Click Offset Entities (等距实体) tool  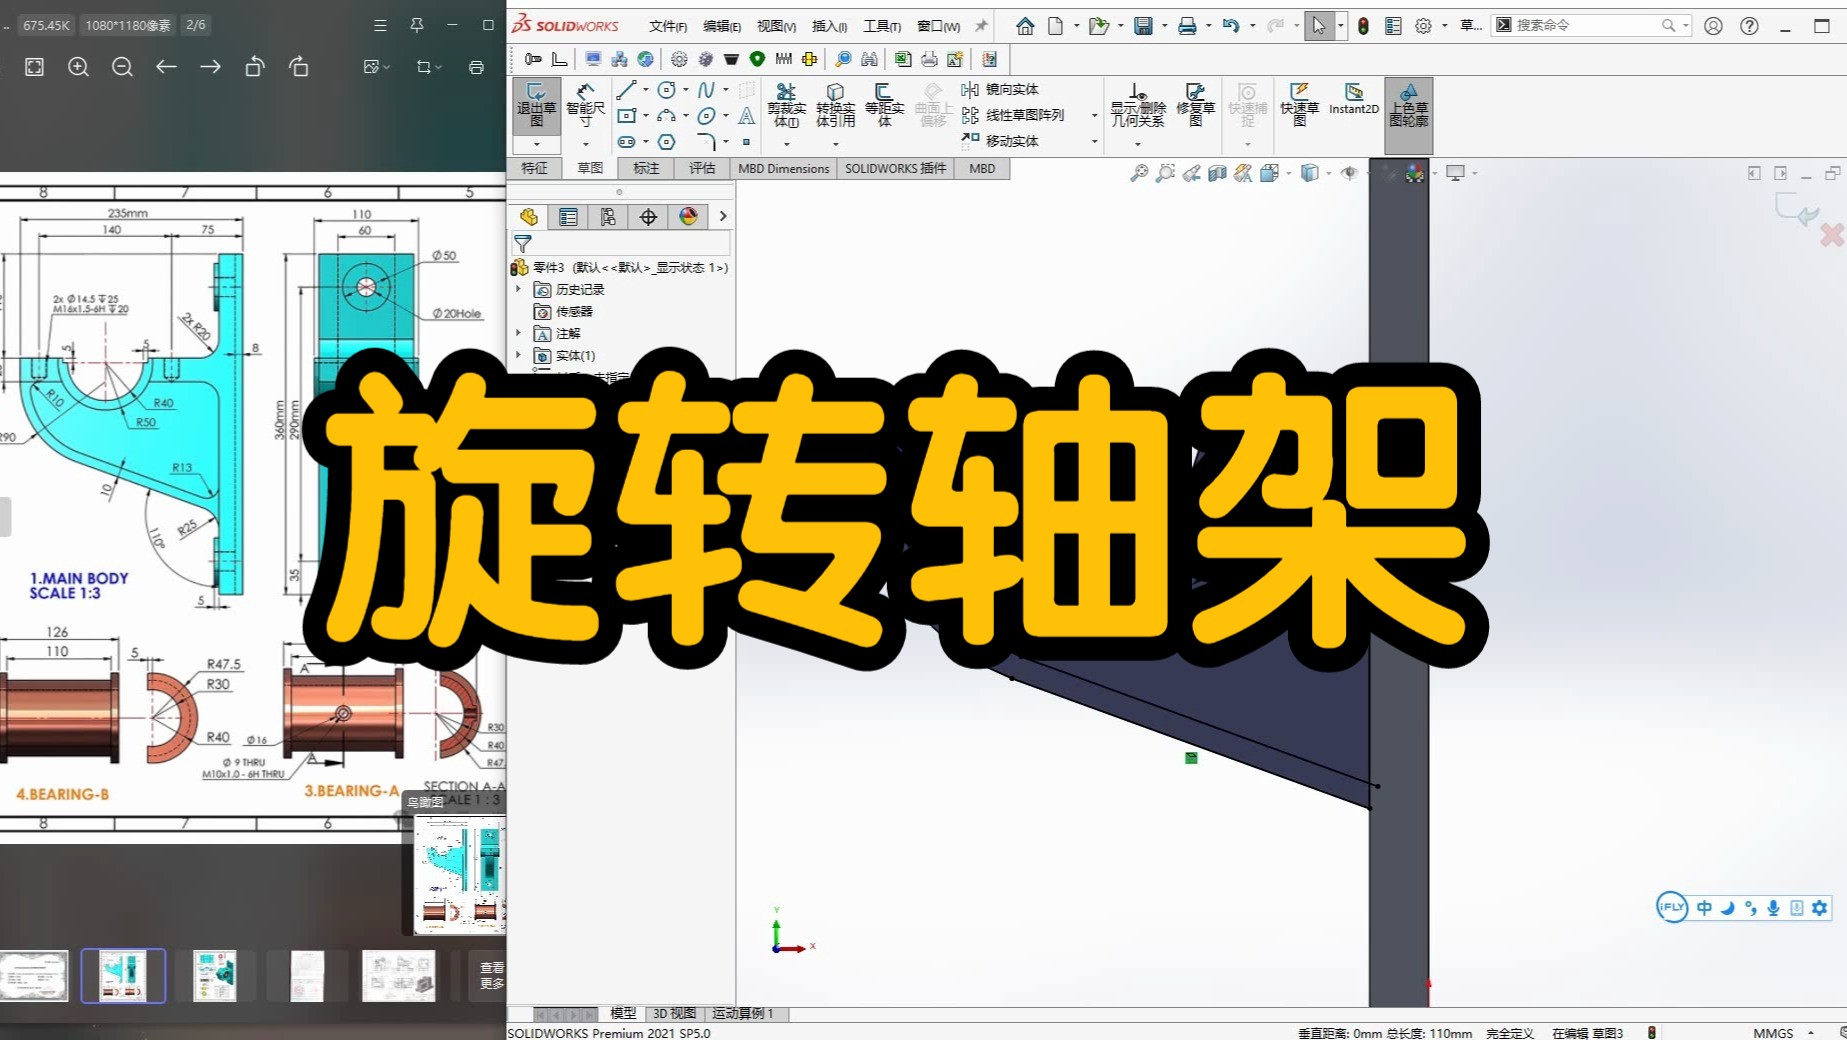[x=884, y=105]
